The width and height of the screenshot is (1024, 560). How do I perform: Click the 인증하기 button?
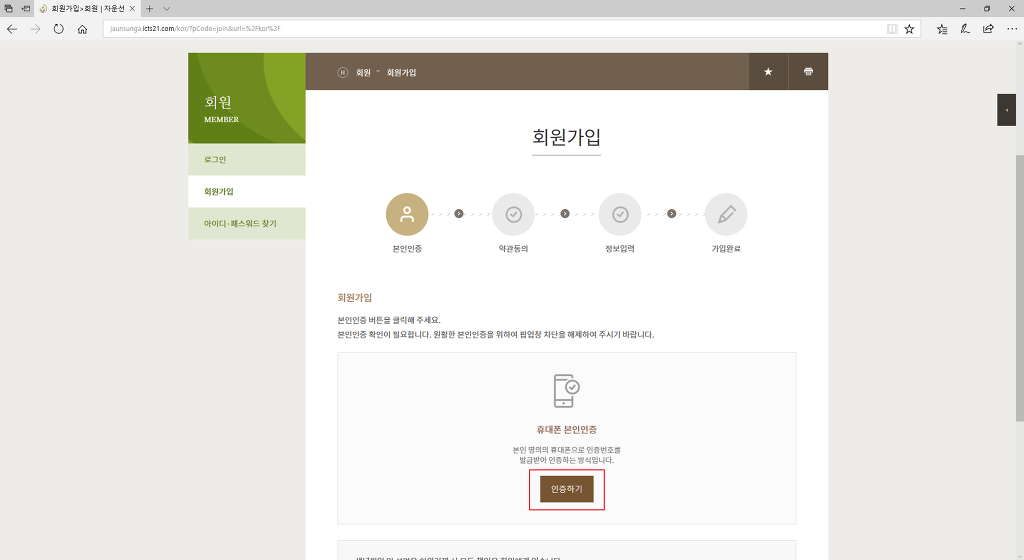click(x=567, y=489)
